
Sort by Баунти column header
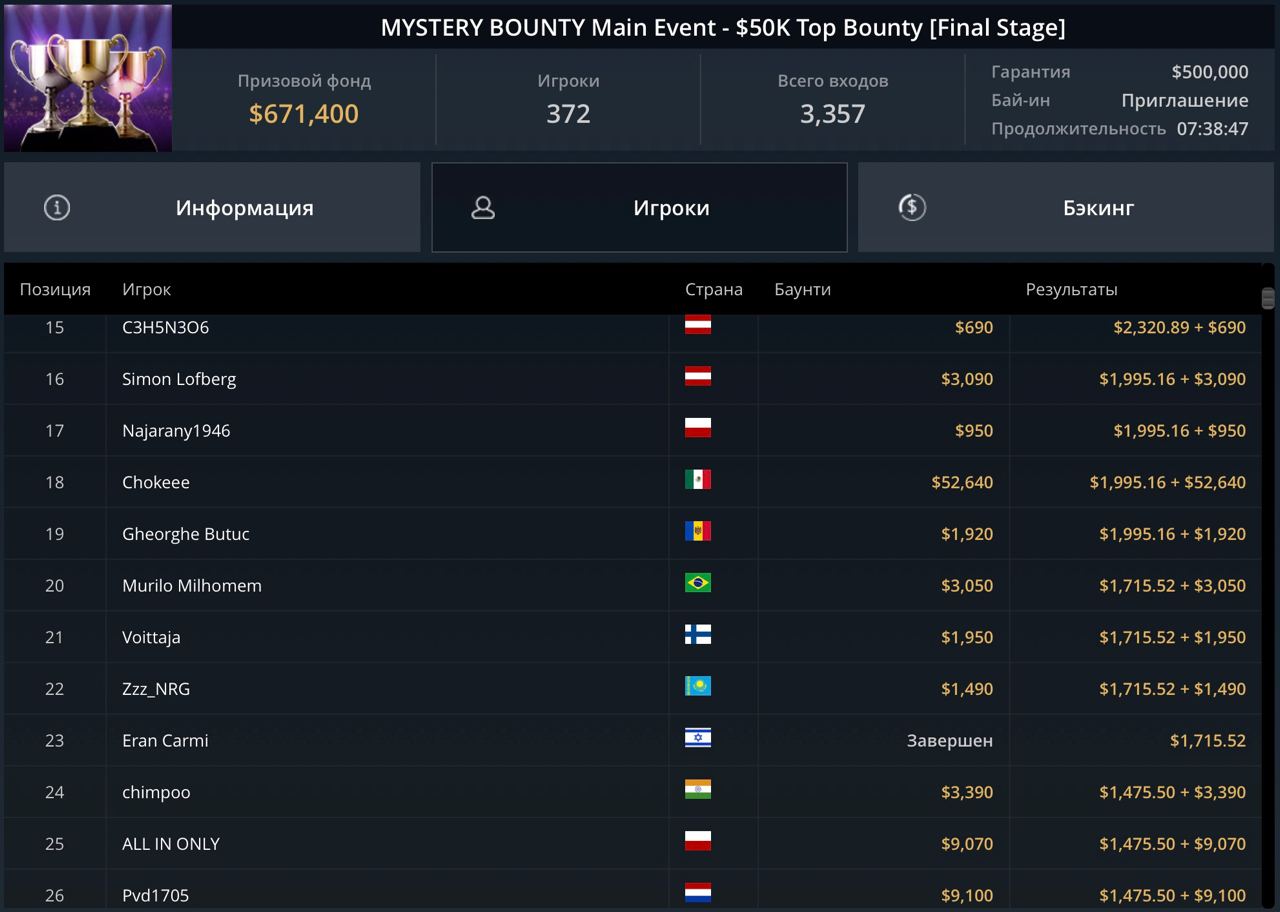[x=802, y=289]
